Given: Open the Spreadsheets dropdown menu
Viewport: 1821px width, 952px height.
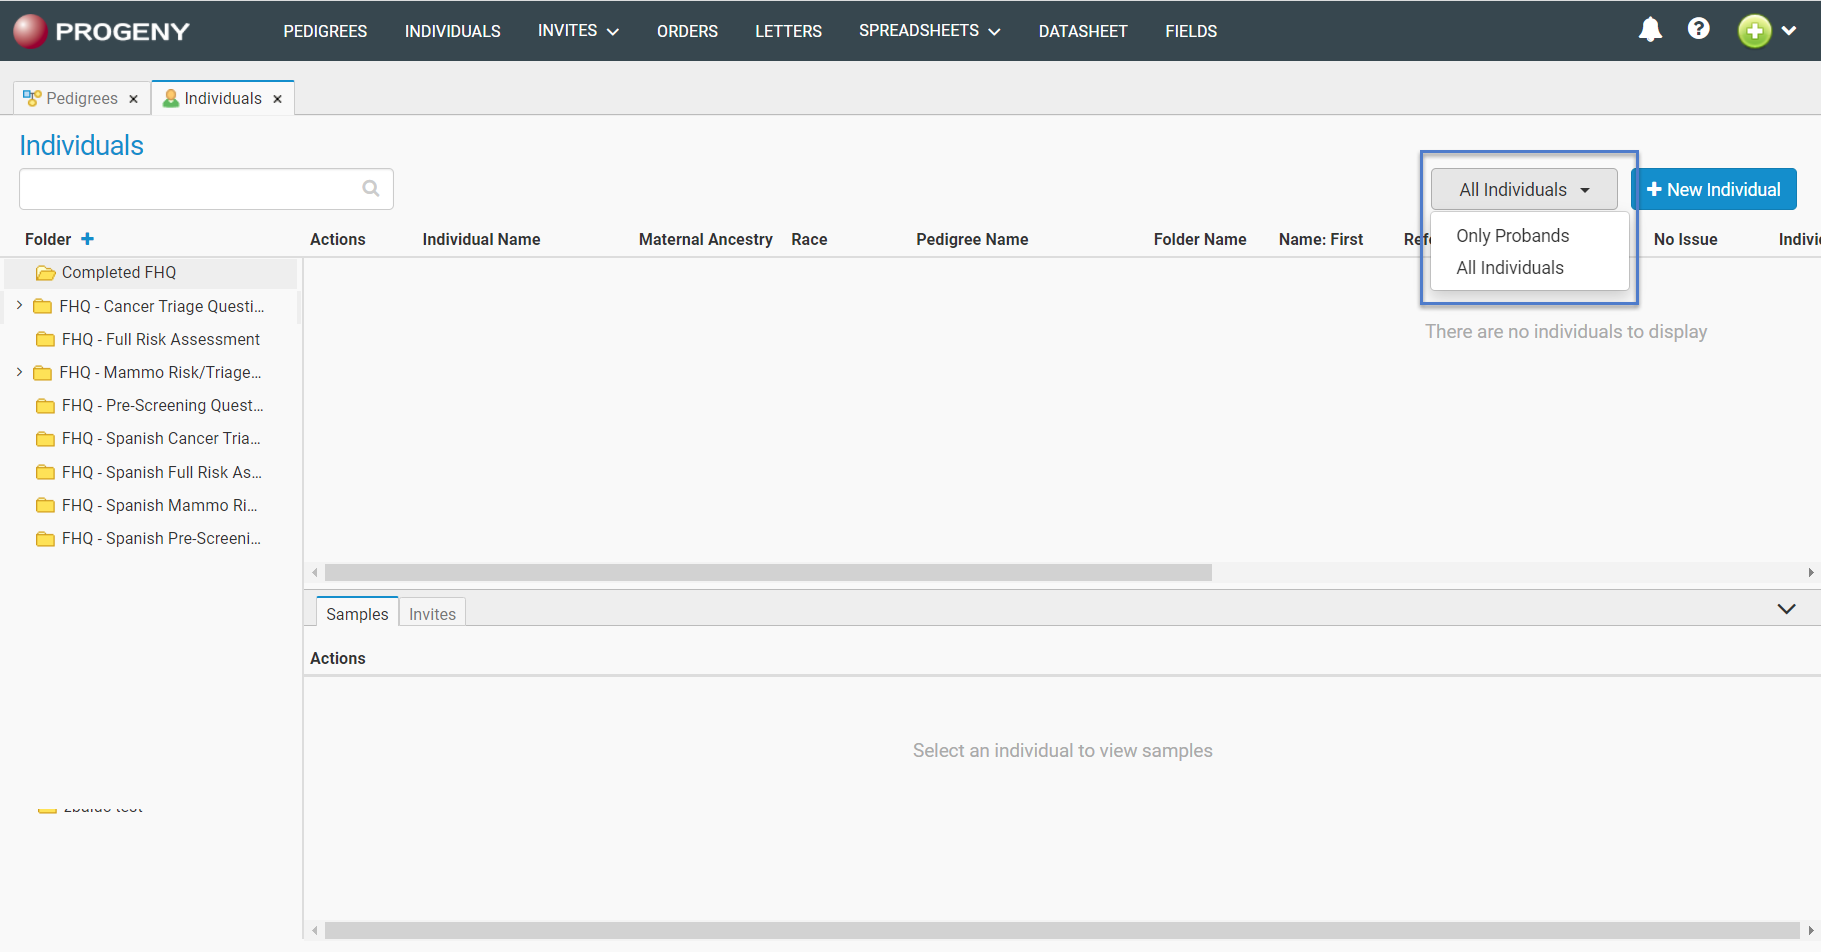Looking at the screenshot, I should tap(929, 31).
